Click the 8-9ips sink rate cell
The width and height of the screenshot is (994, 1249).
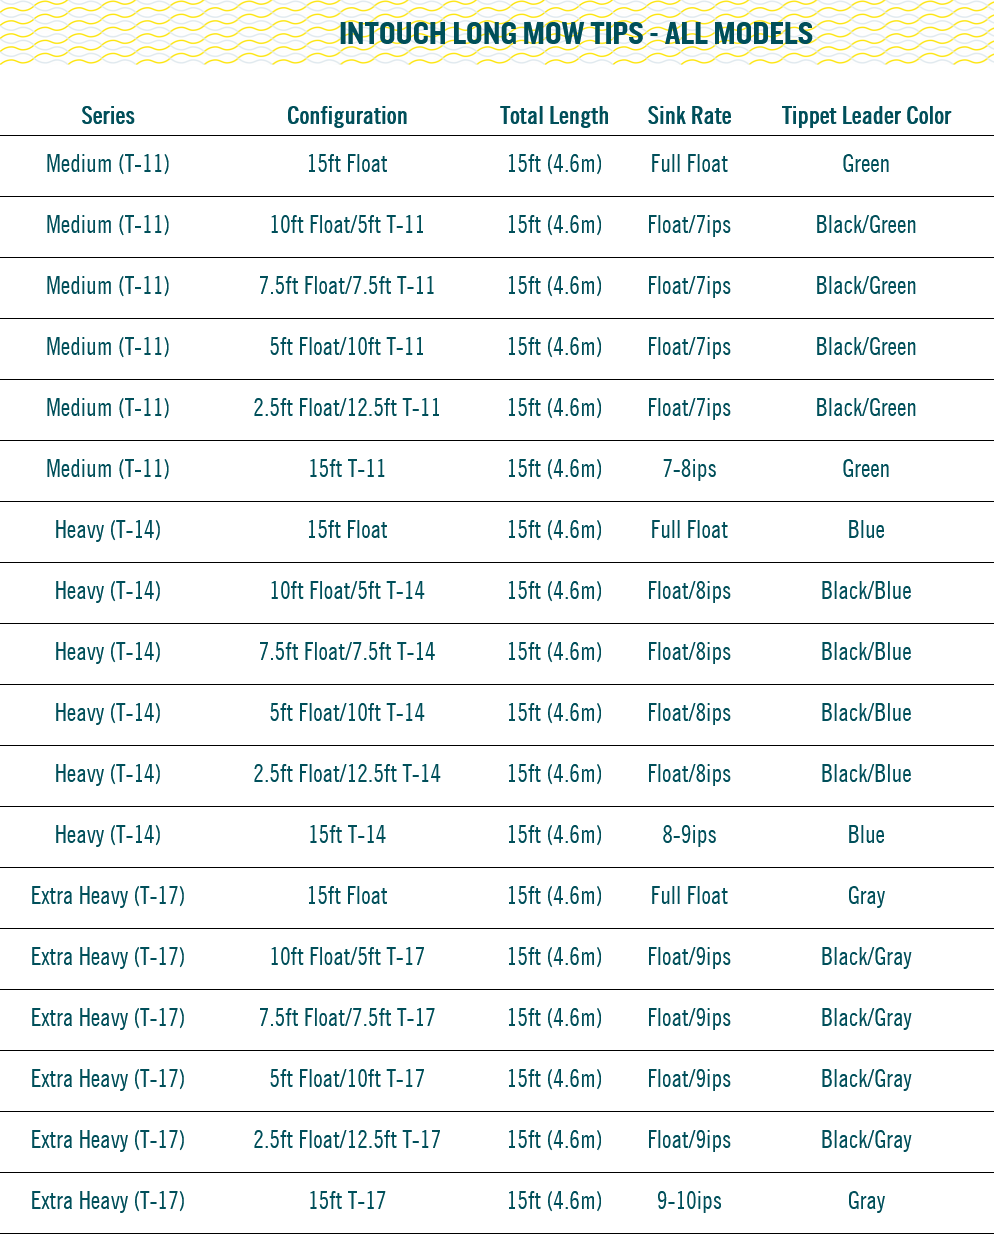click(x=689, y=835)
